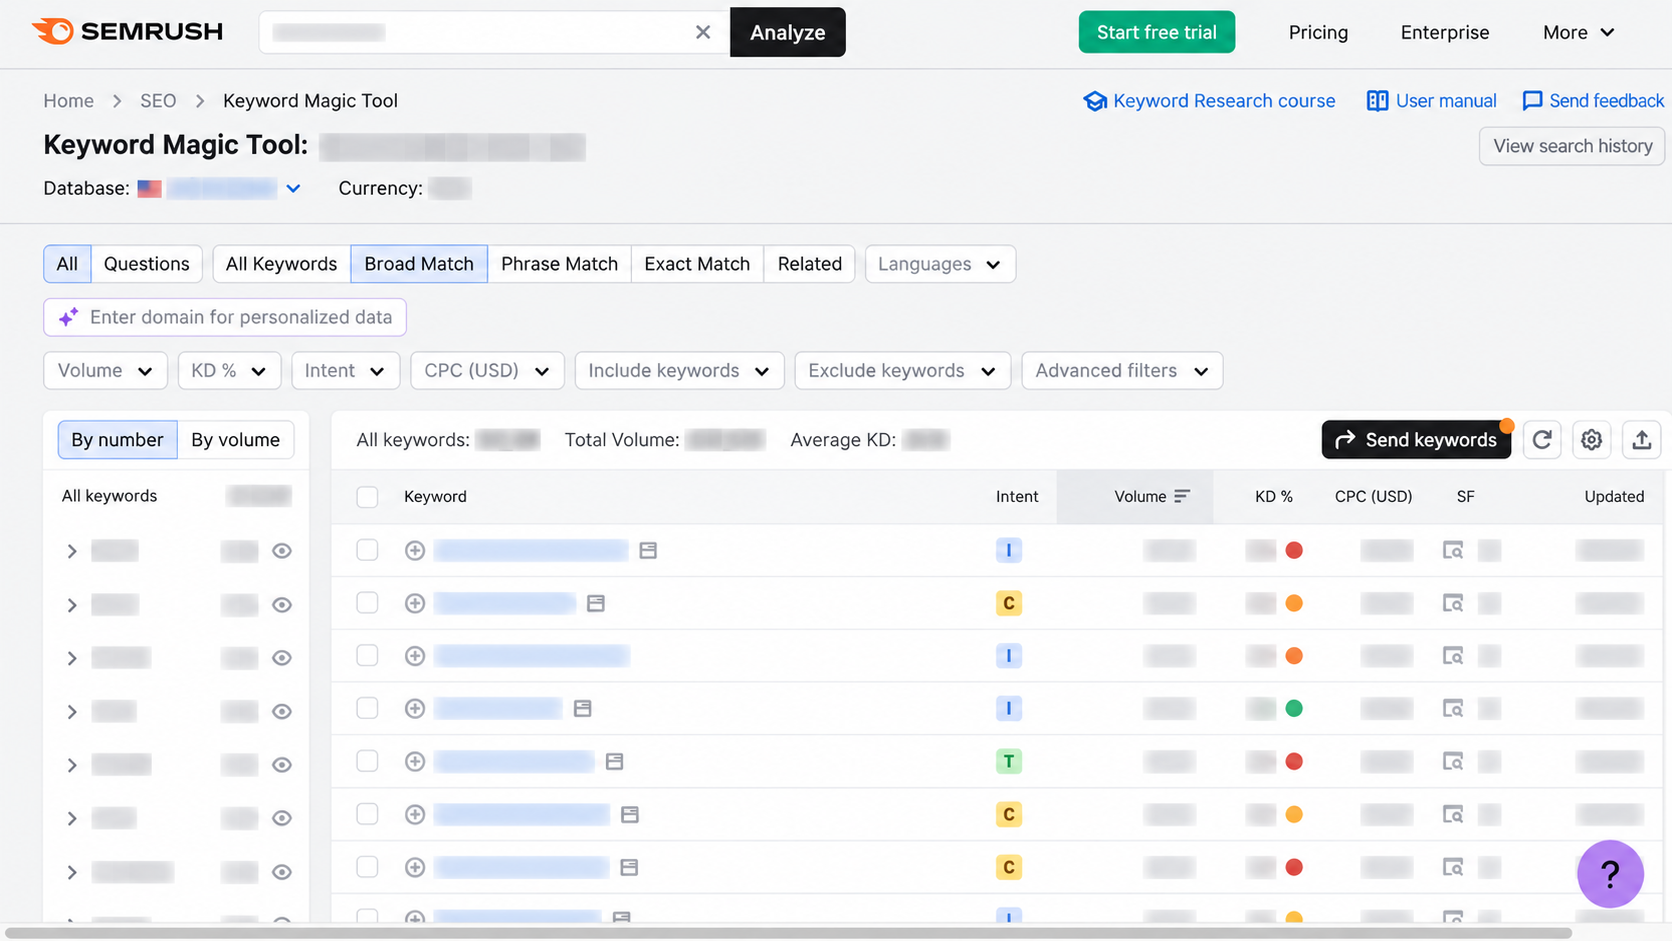This screenshot has width=1672, height=941.
Task: Open the KD % filter dropdown
Action: click(x=229, y=371)
